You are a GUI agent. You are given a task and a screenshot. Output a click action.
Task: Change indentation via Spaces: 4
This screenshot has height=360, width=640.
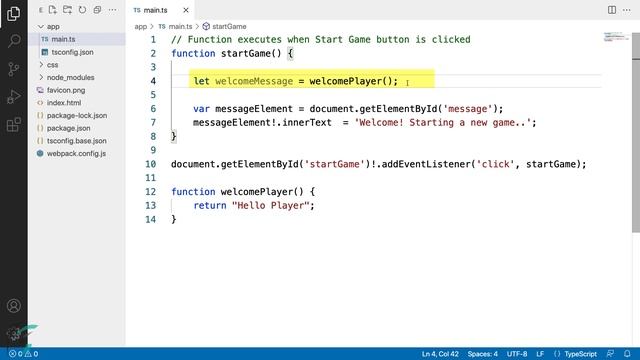[482, 354]
